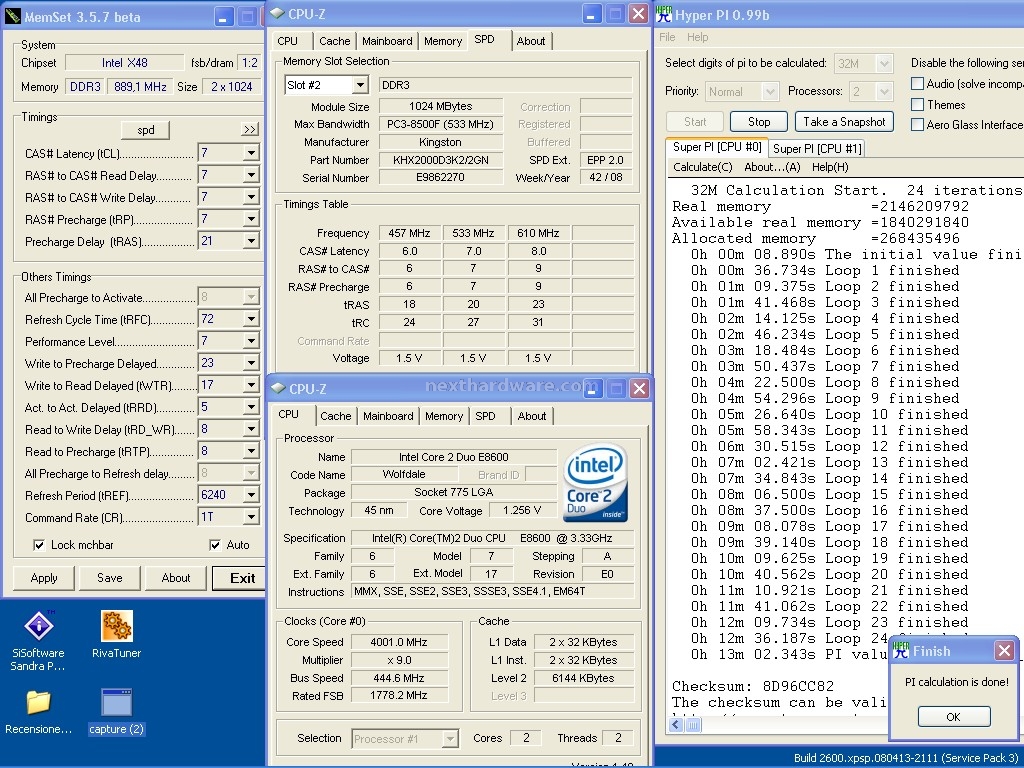Open the Slot #2 memory slot dropdown
1024x768 pixels.
(360, 85)
